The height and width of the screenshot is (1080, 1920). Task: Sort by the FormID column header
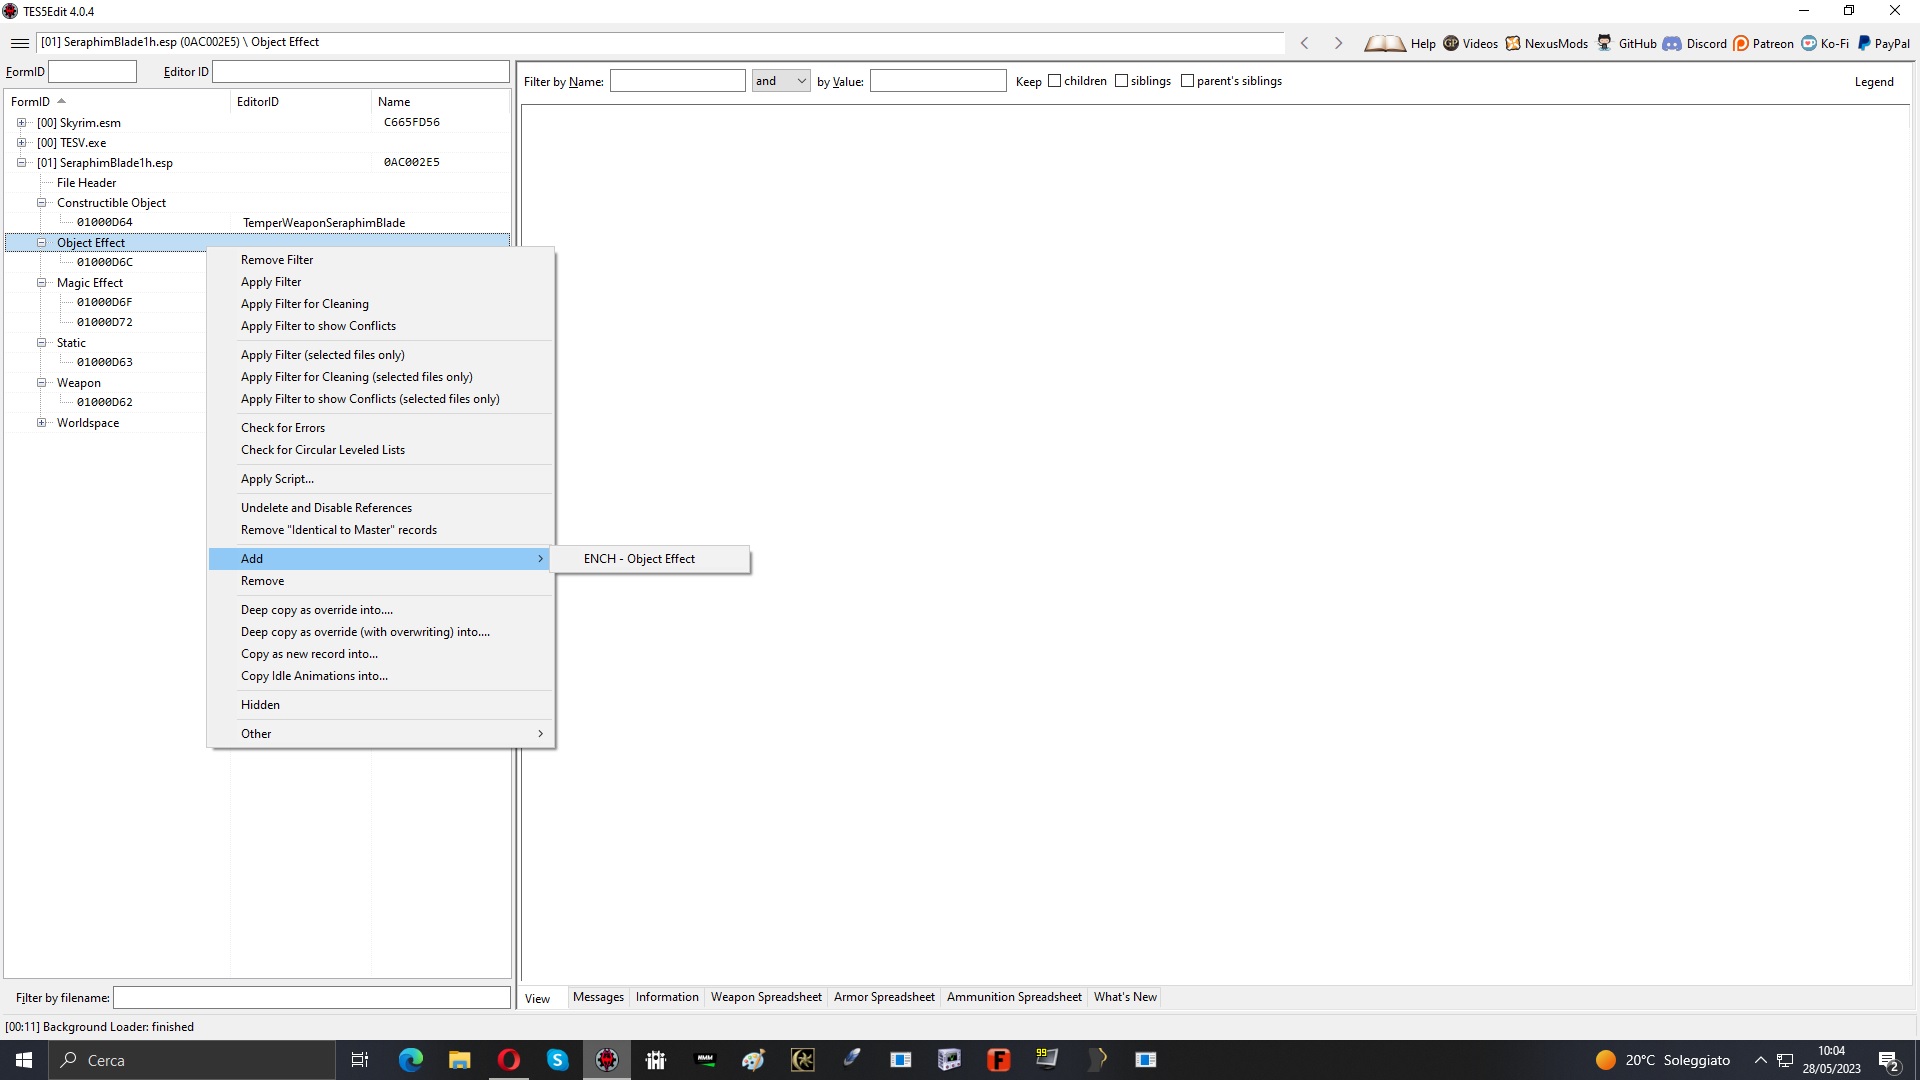117,102
